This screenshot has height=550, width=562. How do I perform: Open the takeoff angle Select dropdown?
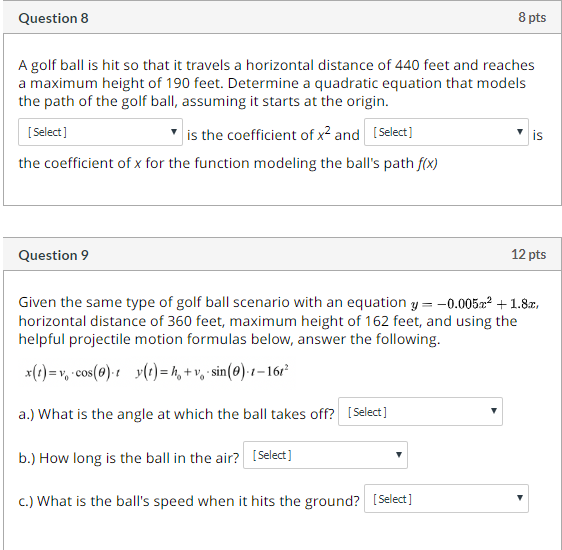(420, 411)
